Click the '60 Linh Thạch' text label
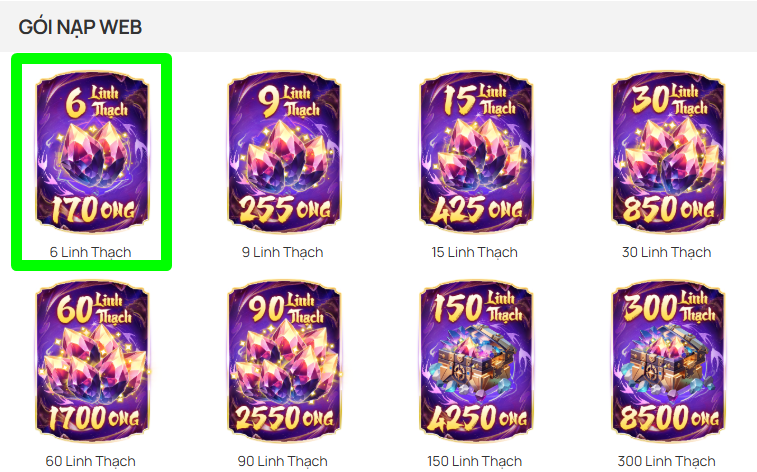 90,461
